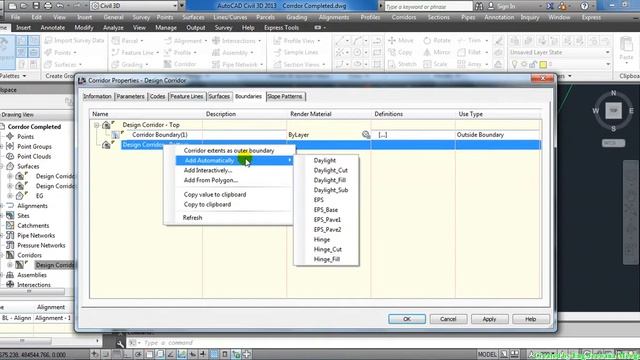Click the render material picker icon beside ByLayer
Screen dimensions: 640x360
pyautogui.click(x=366, y=135)
